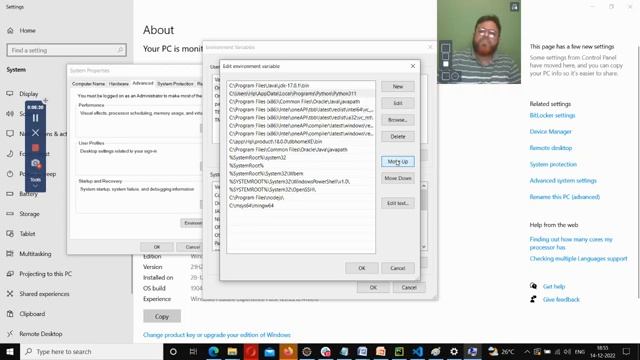
Task: Open Projecting to this PC settings
Action: tap(45, 274)
